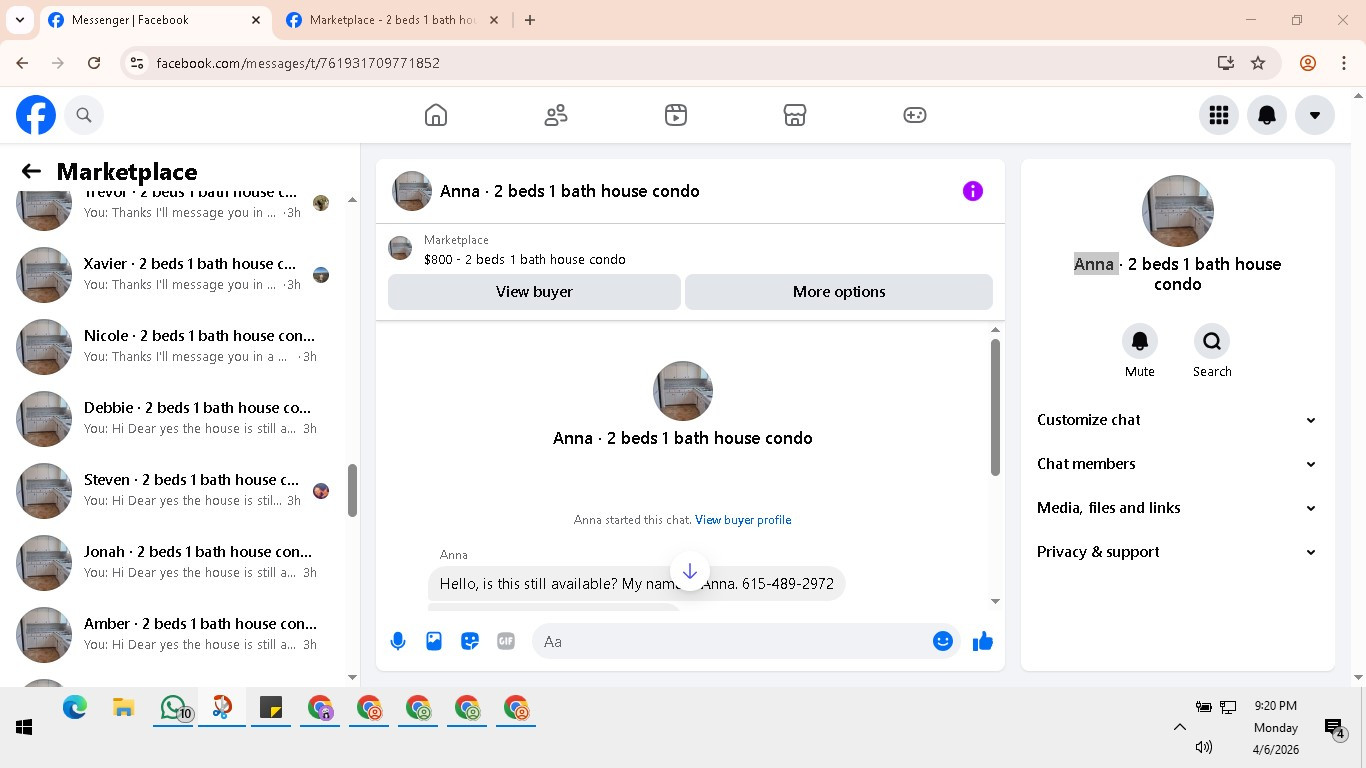Open the Debbie conversation

pos(175,418)
